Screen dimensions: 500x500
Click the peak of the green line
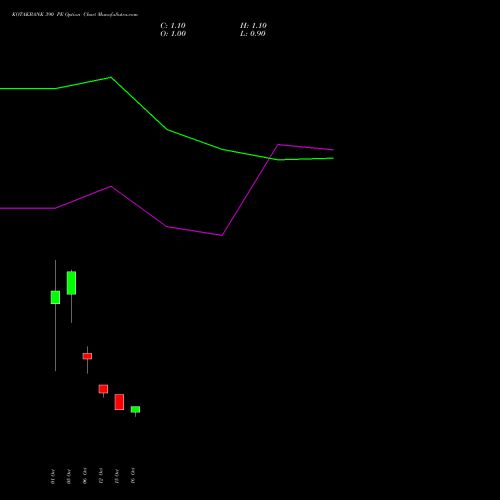pos(111,77)
